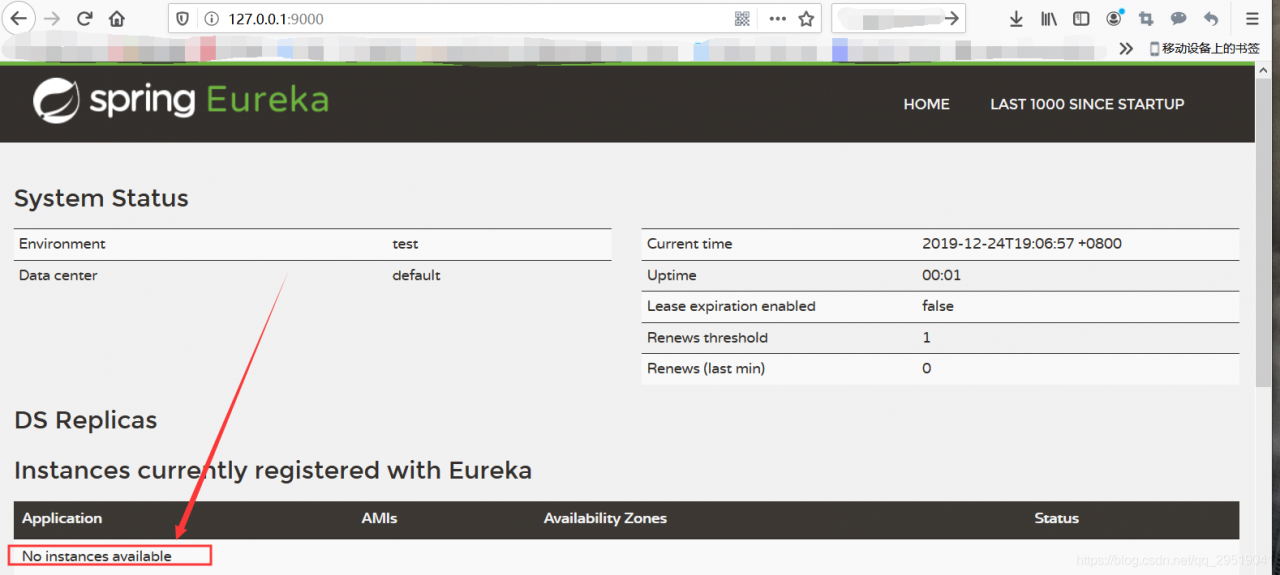Click the screenshot crop tool icon
Screen dimensions: 1280x575
[1146, 19]
